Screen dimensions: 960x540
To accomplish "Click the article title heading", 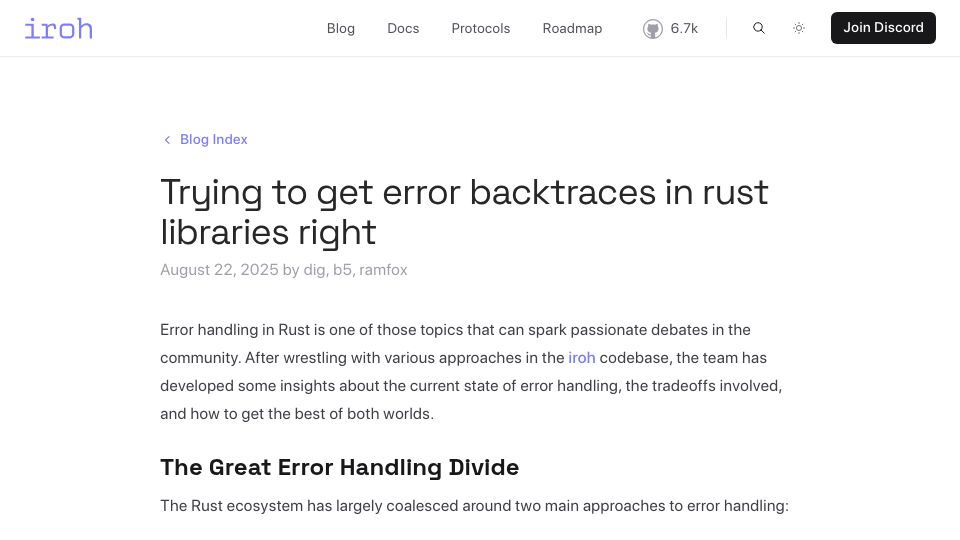I will [464, 212].
